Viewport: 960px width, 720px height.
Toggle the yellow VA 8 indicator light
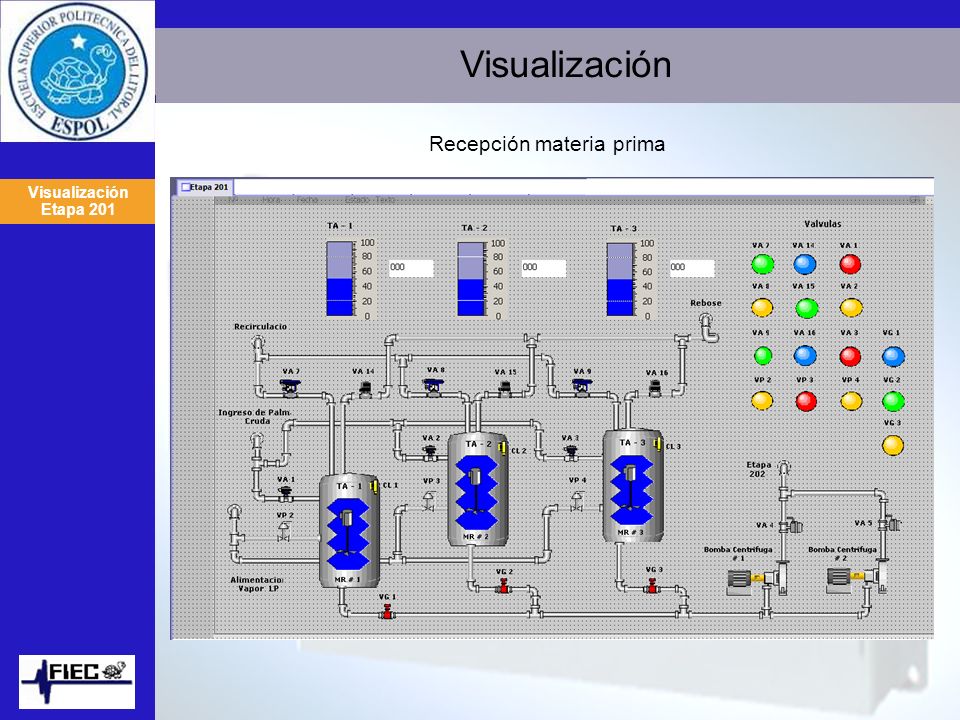coord(762,307)
